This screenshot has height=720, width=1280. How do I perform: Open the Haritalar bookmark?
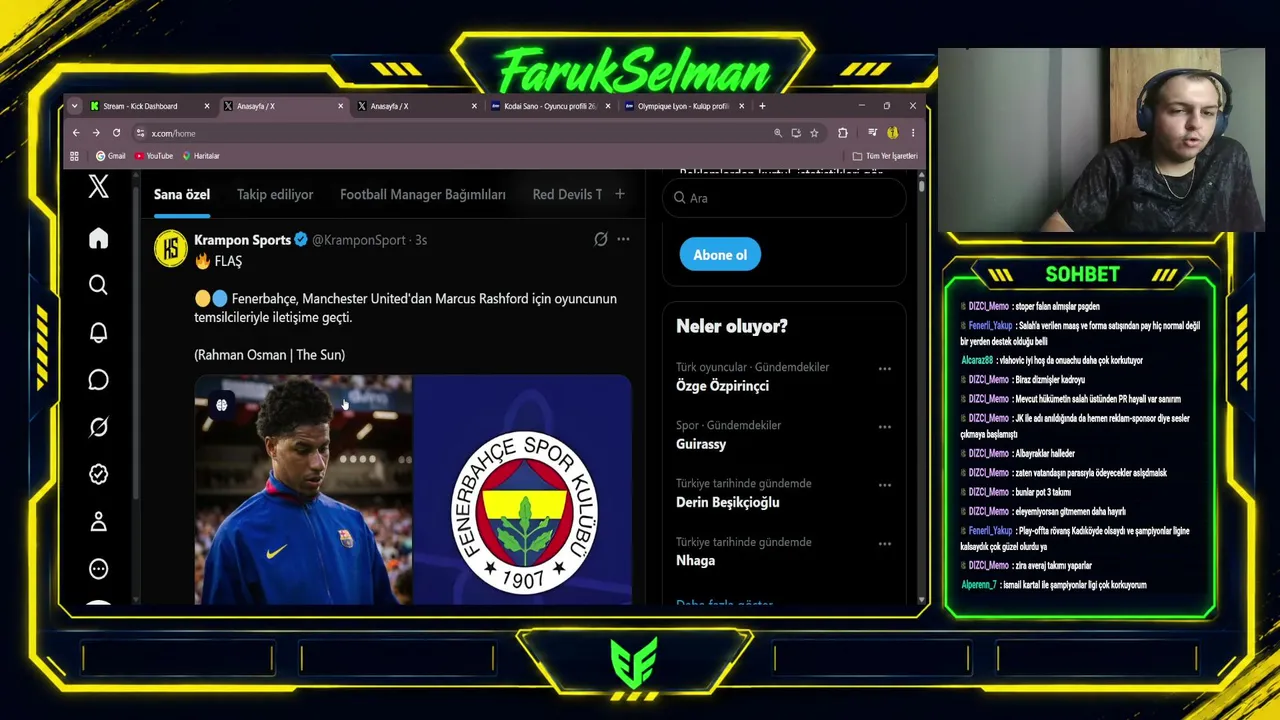[x=200, y=156]
